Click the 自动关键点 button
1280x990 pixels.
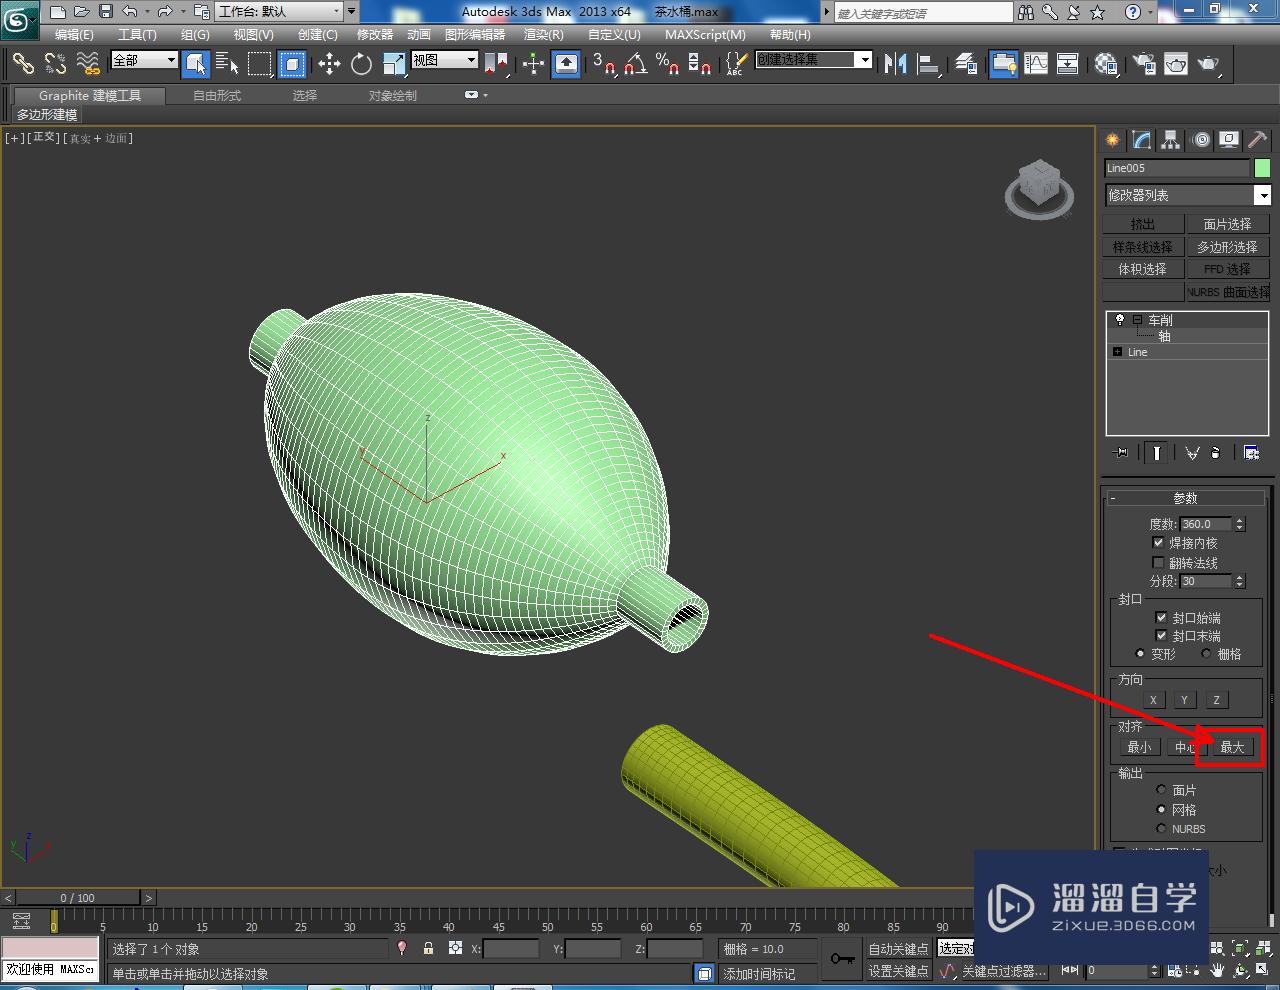[x=898, y=949]
